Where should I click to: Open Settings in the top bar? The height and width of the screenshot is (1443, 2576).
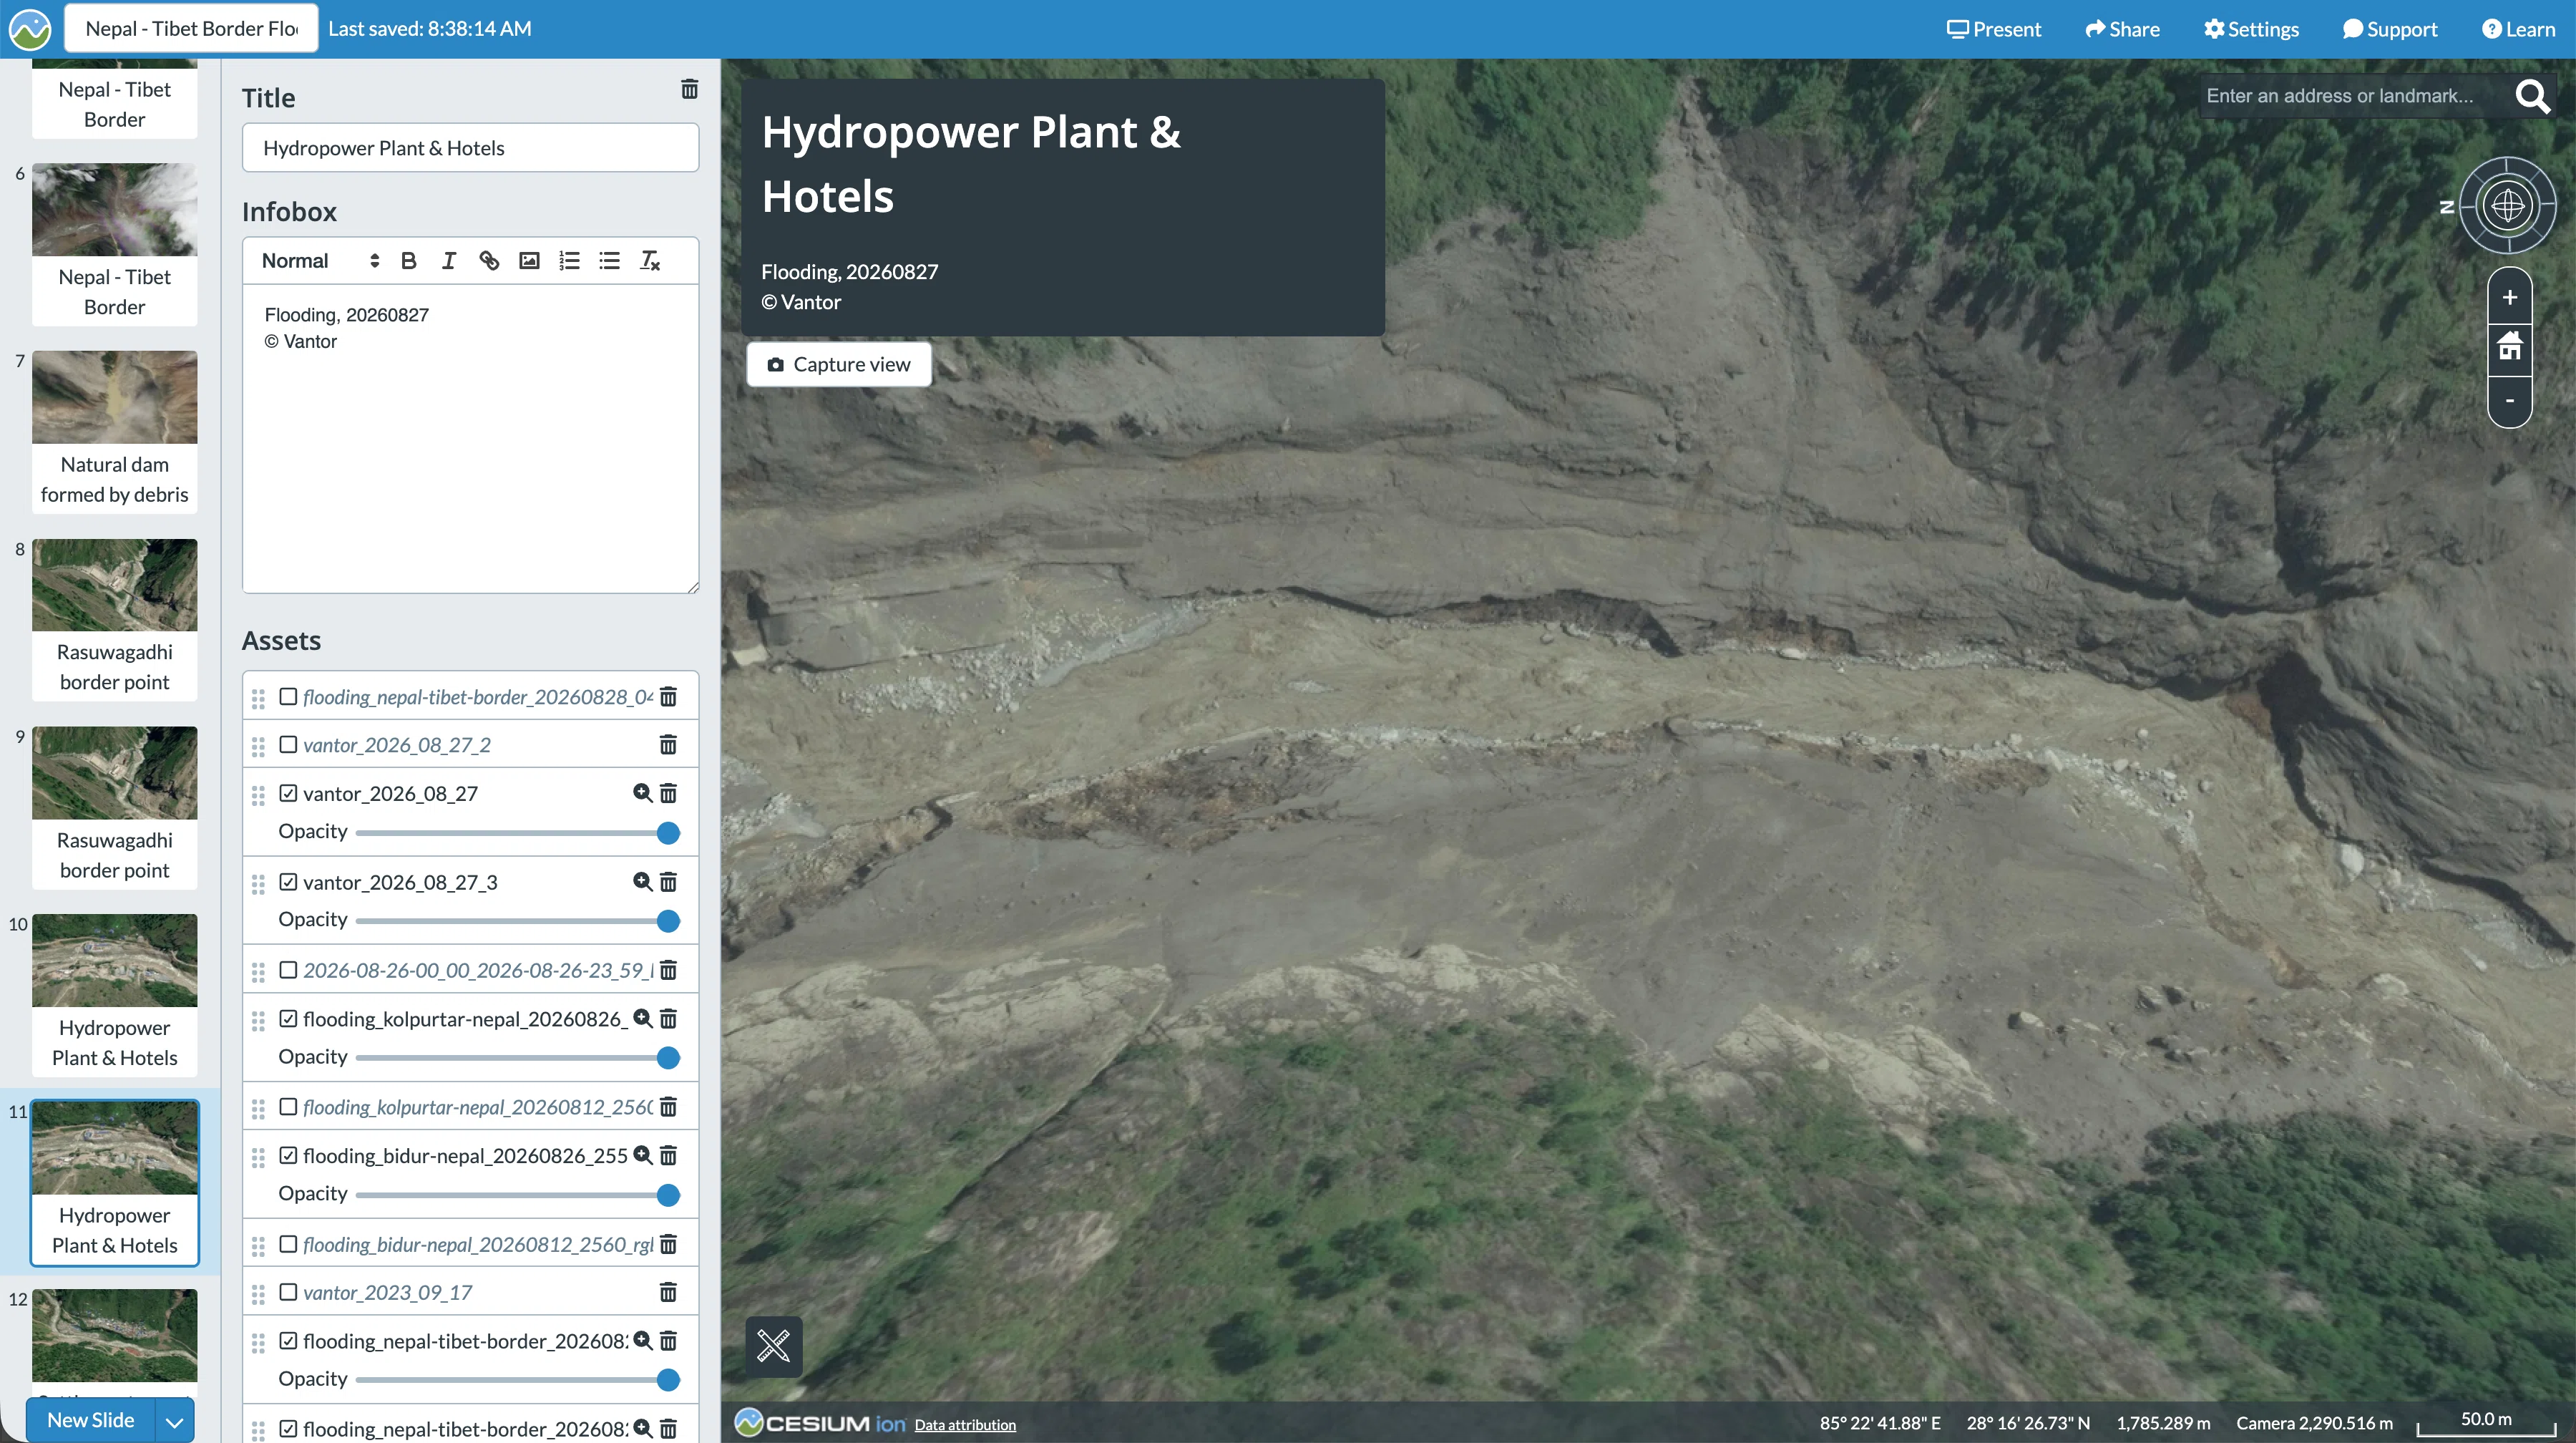[x=2251, y=29]
